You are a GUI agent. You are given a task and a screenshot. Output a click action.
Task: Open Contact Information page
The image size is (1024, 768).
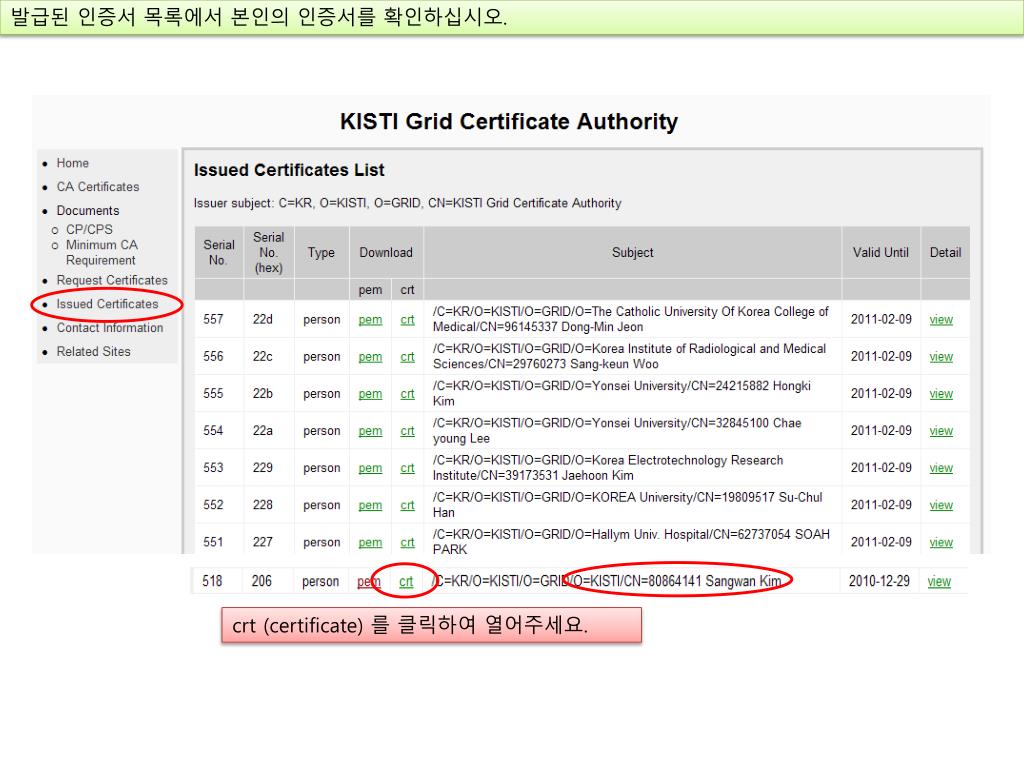click(110, 328)
